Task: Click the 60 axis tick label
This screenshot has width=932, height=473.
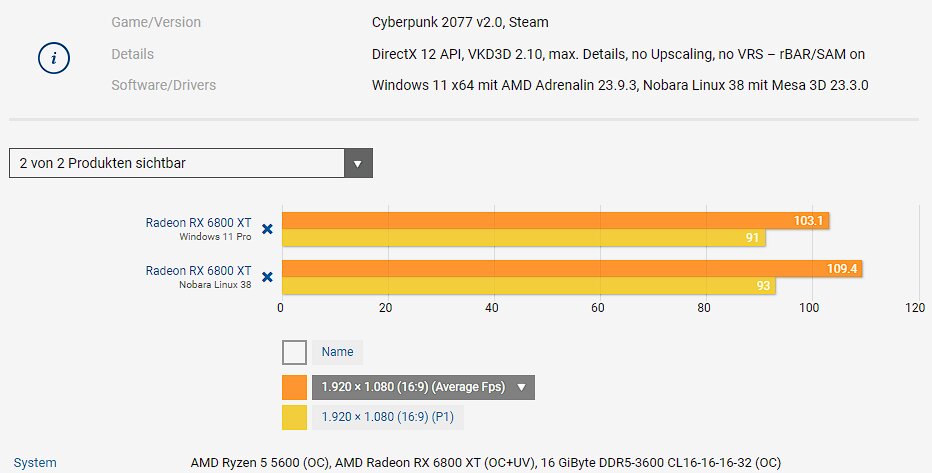Action: 597,308
